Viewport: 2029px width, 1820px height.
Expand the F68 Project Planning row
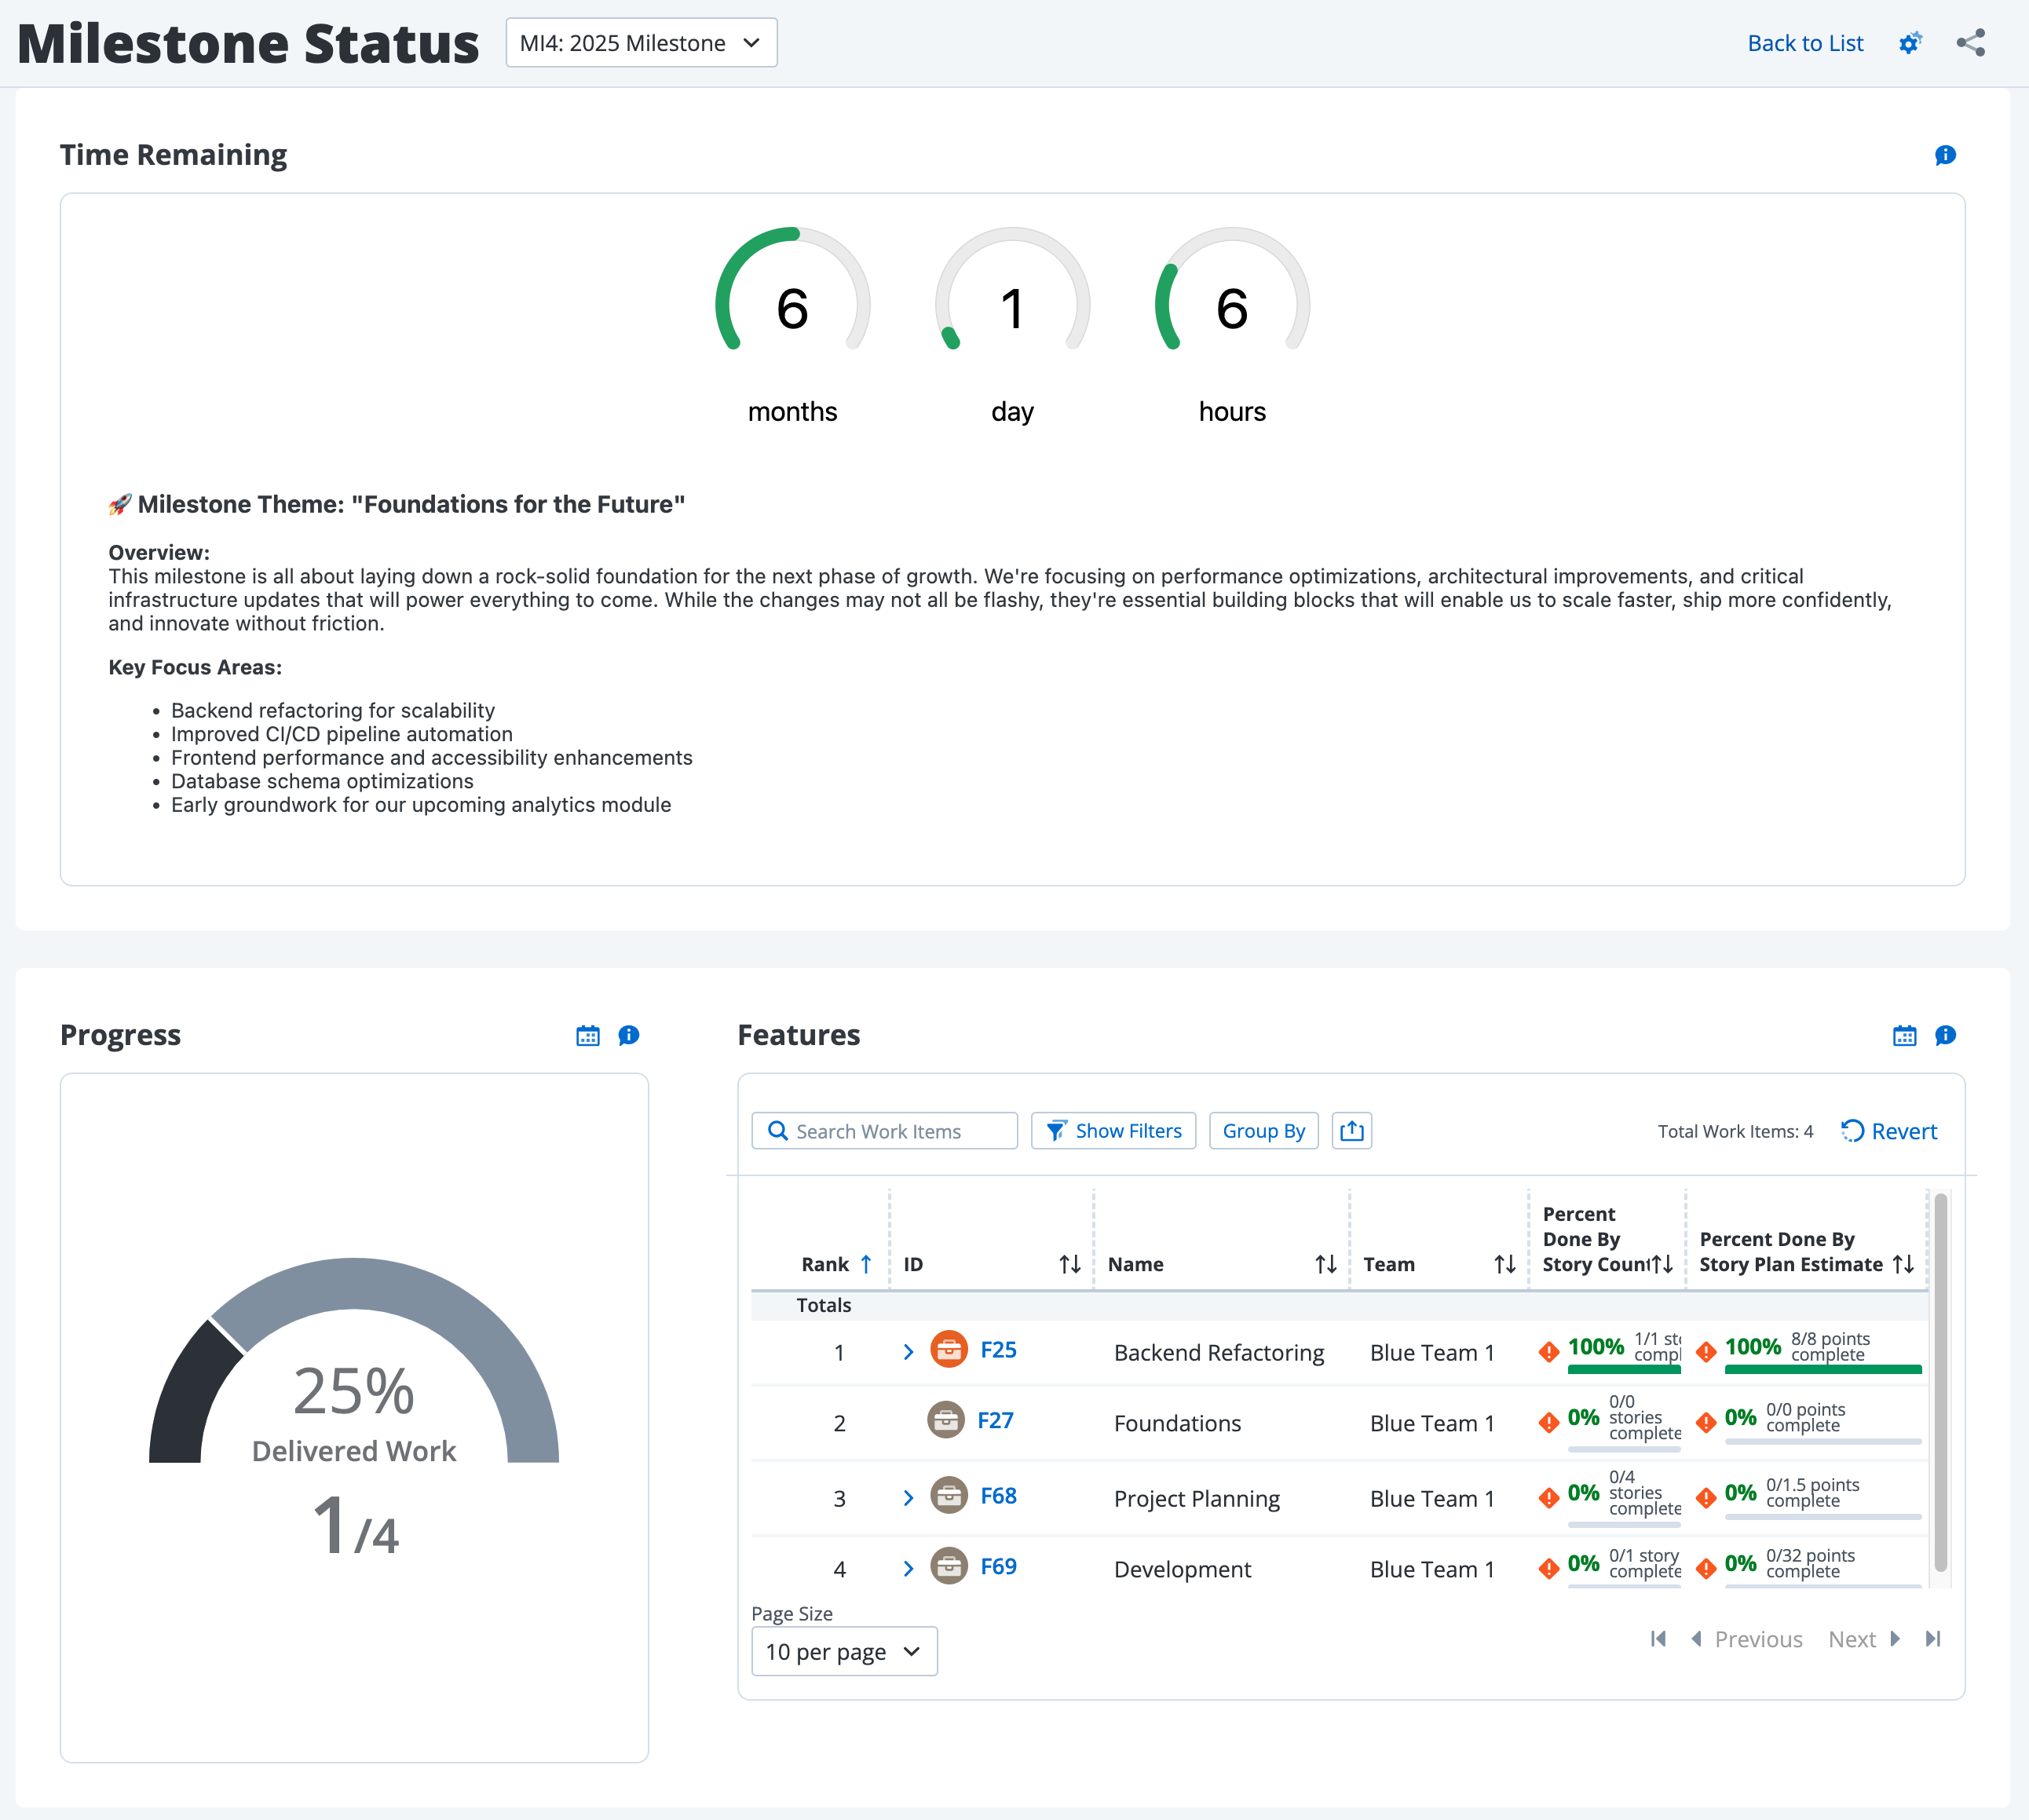(x=908, y=1497)
